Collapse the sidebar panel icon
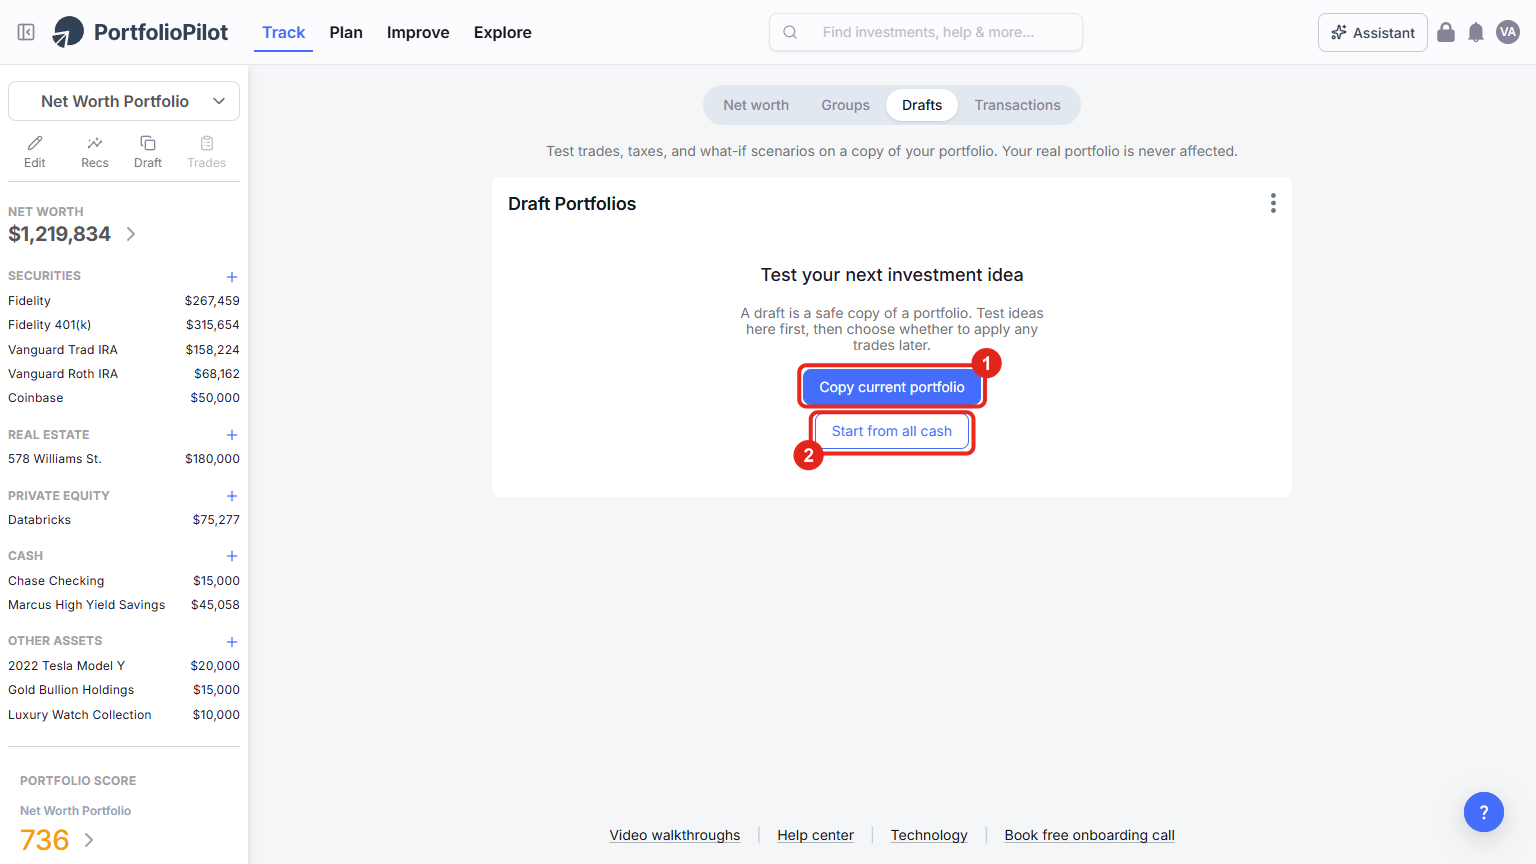This screenshot has width=1536, height=864. (27, 32)
